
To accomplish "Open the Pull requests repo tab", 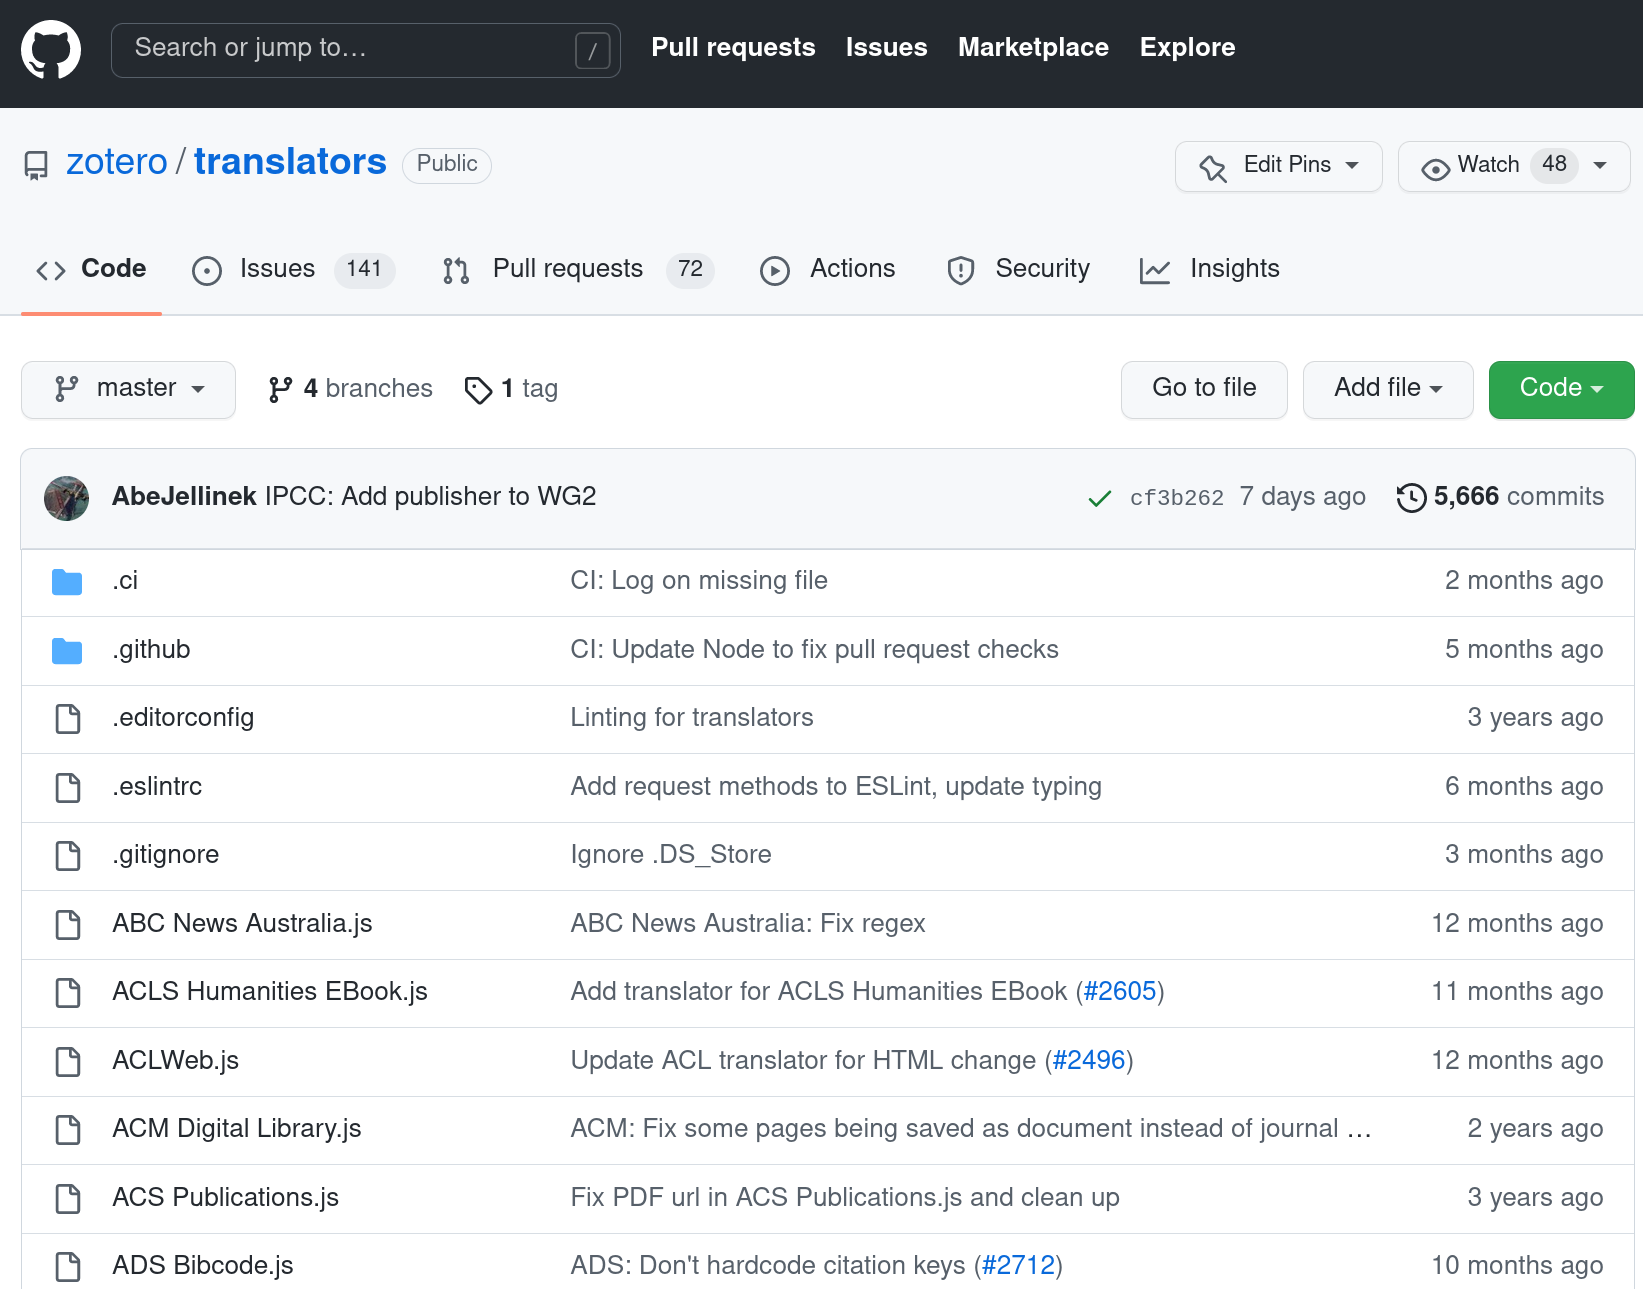I will (x=577, y=269).
